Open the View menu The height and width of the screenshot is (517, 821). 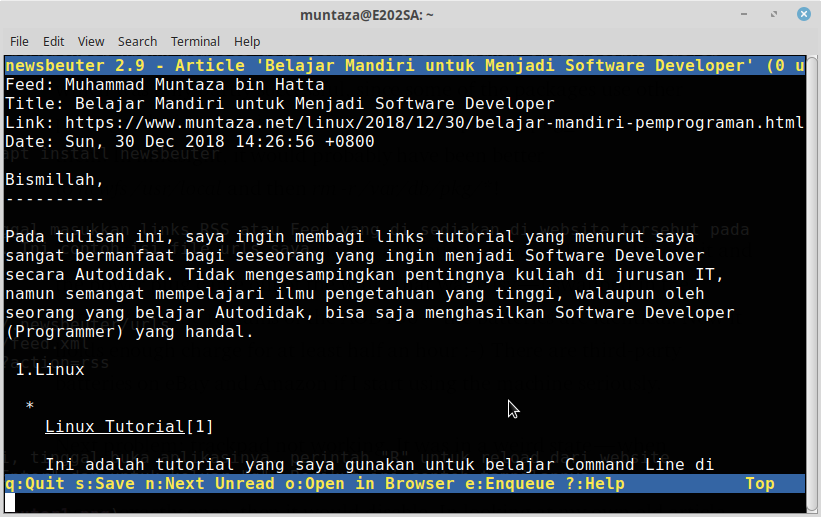tap(91, 41)
